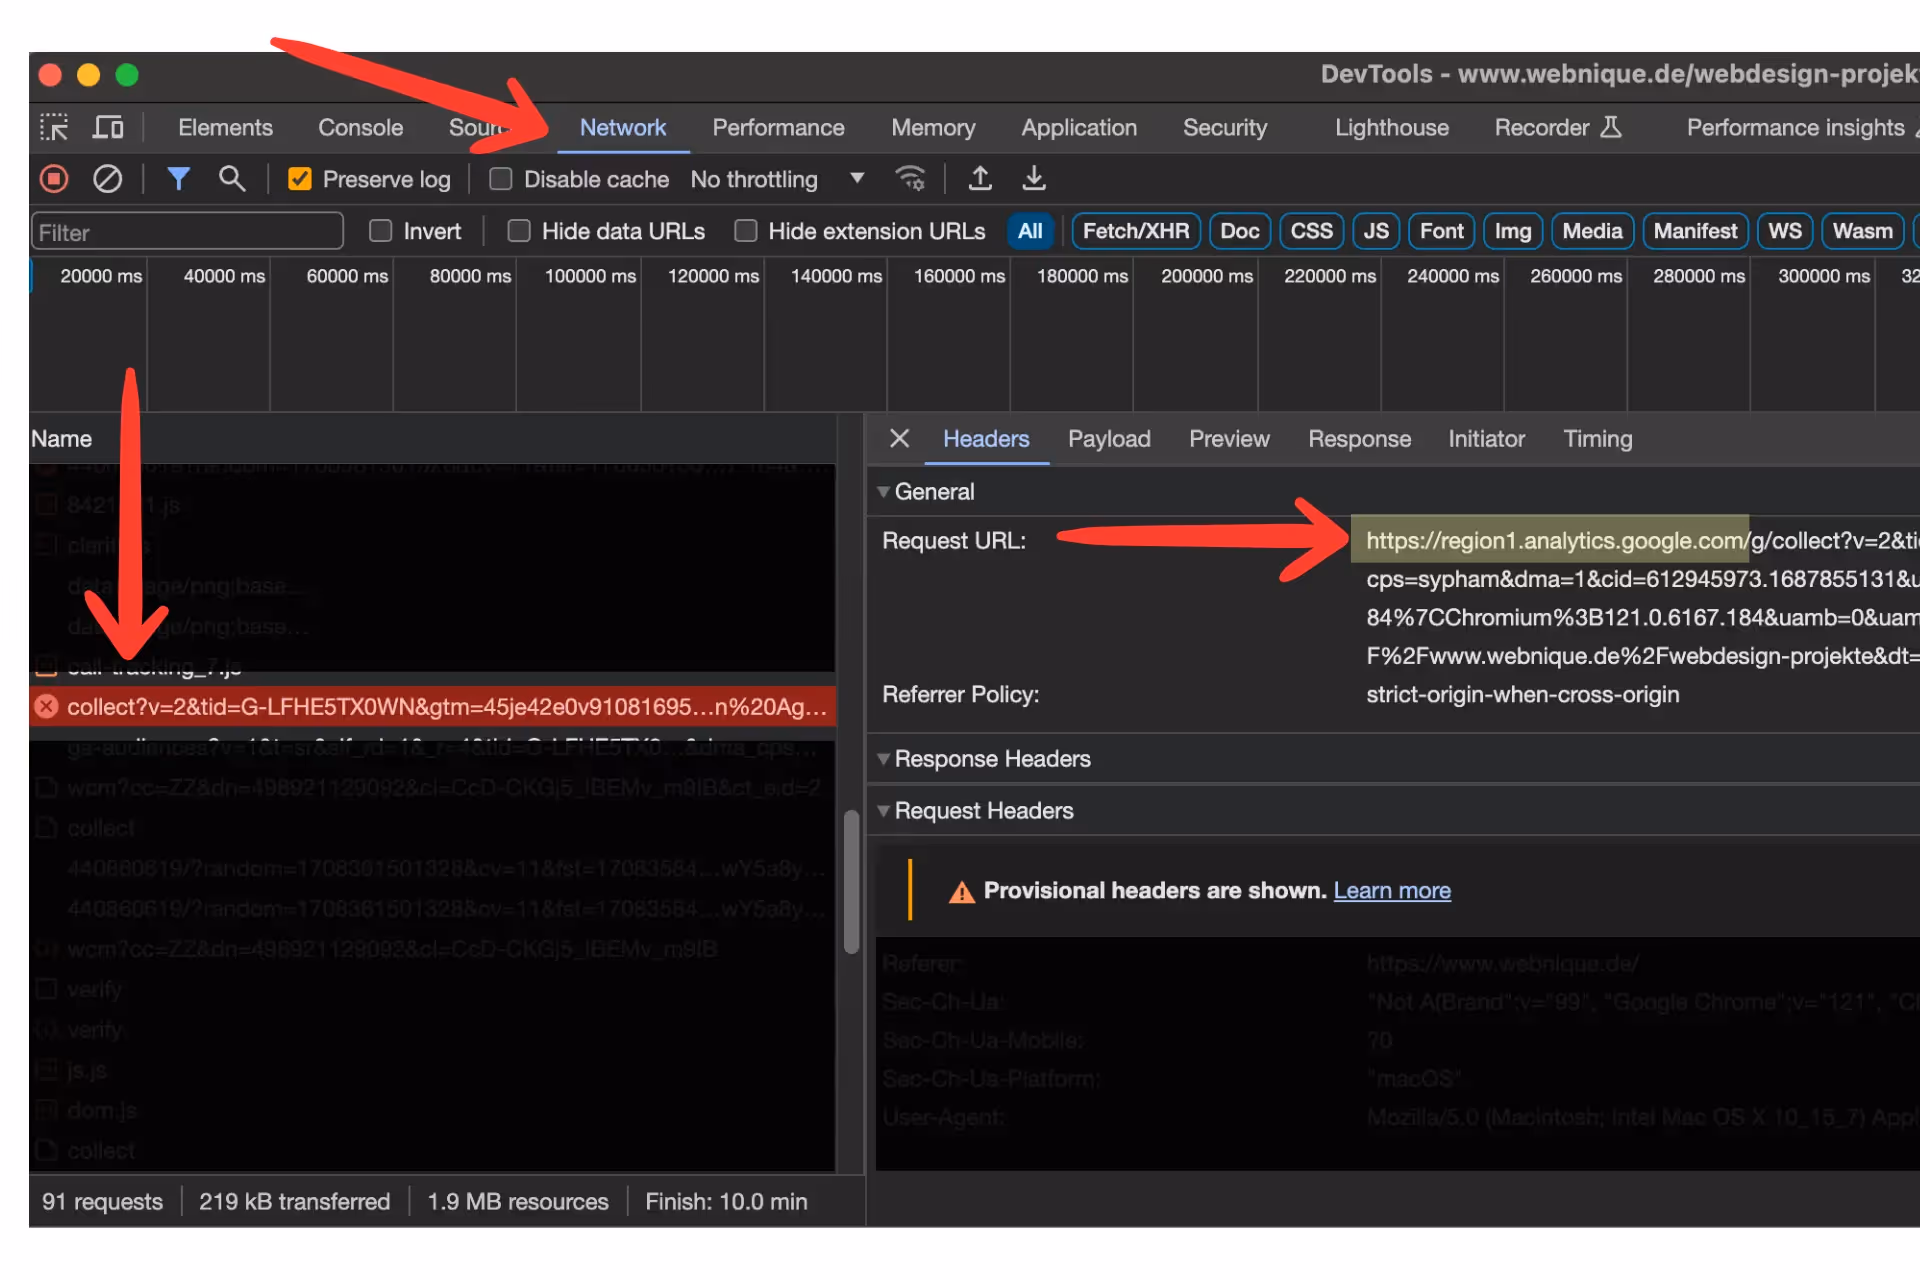Click the Export HAR download icon
The image size is (1920, 1280).
pos(1034,179)
